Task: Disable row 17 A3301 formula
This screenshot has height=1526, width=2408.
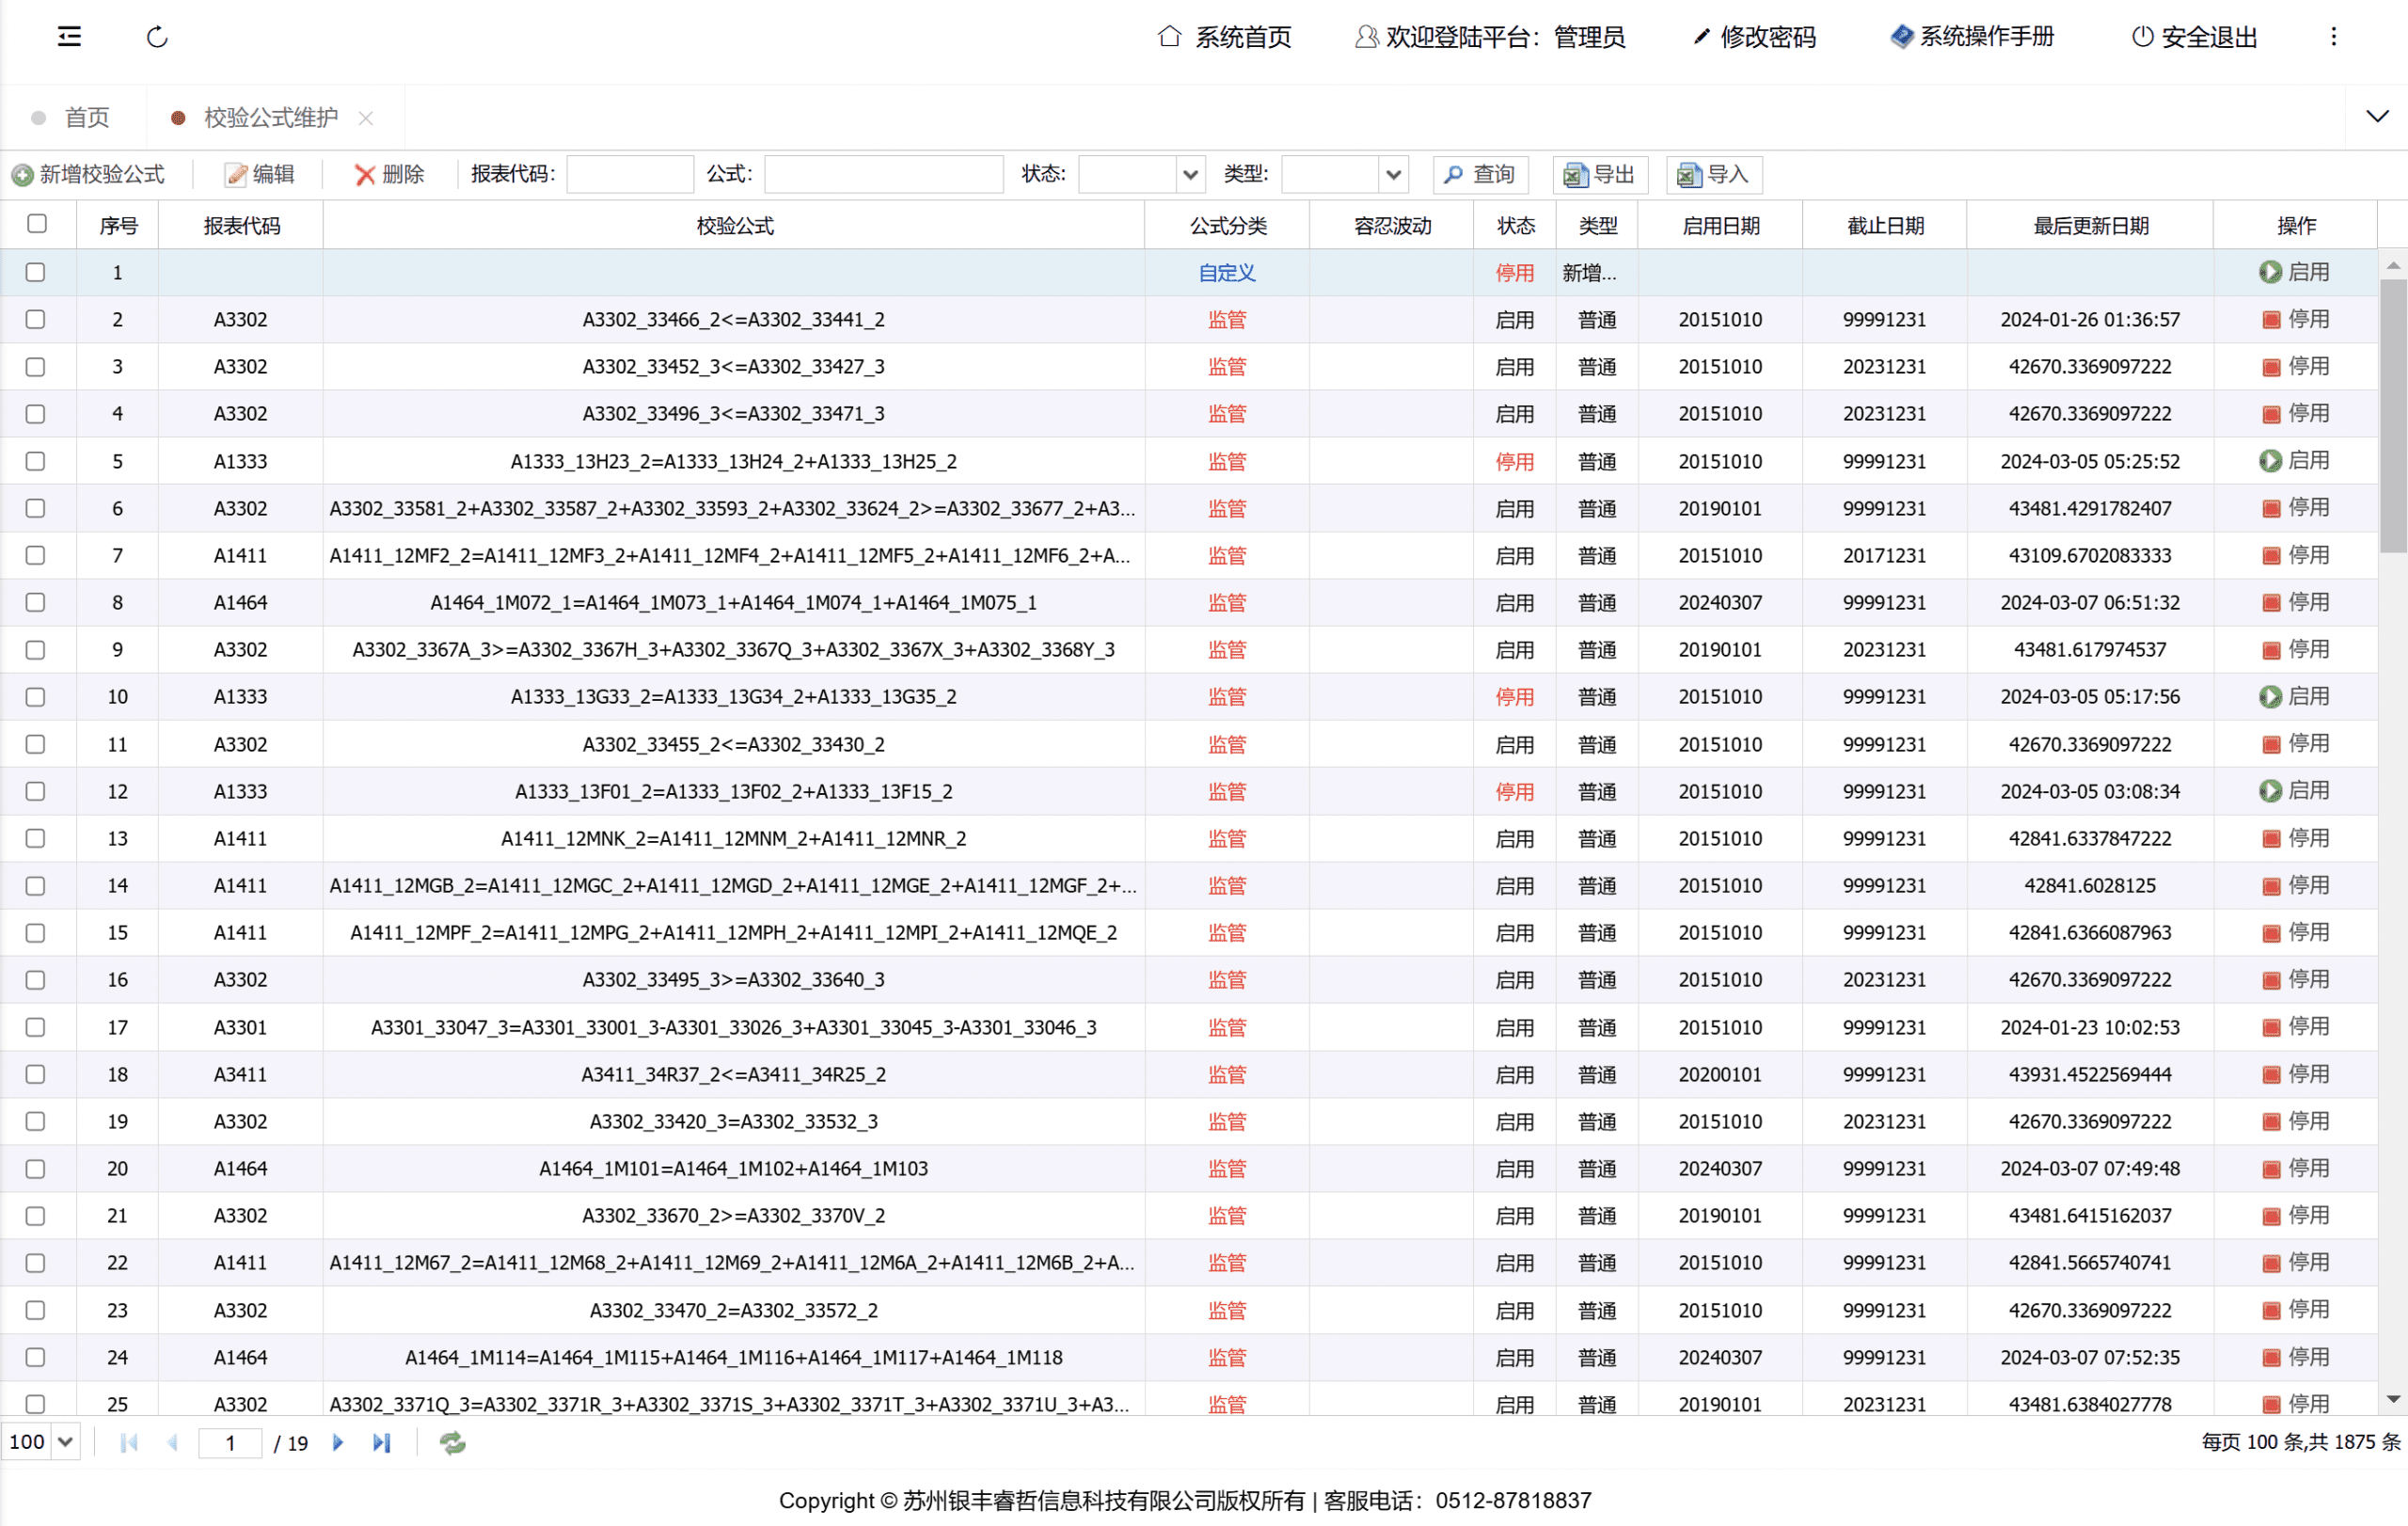Action: (2295, 1027)
